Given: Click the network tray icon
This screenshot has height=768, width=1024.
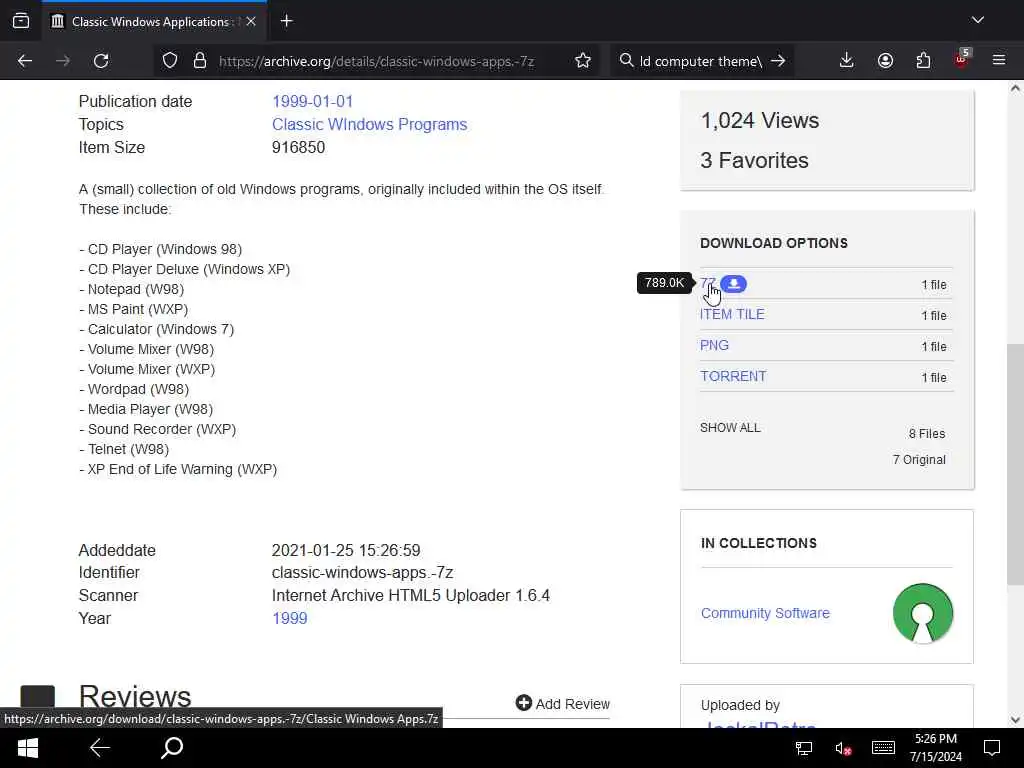Looking at the screenshot, I should (x=804, y=748).
